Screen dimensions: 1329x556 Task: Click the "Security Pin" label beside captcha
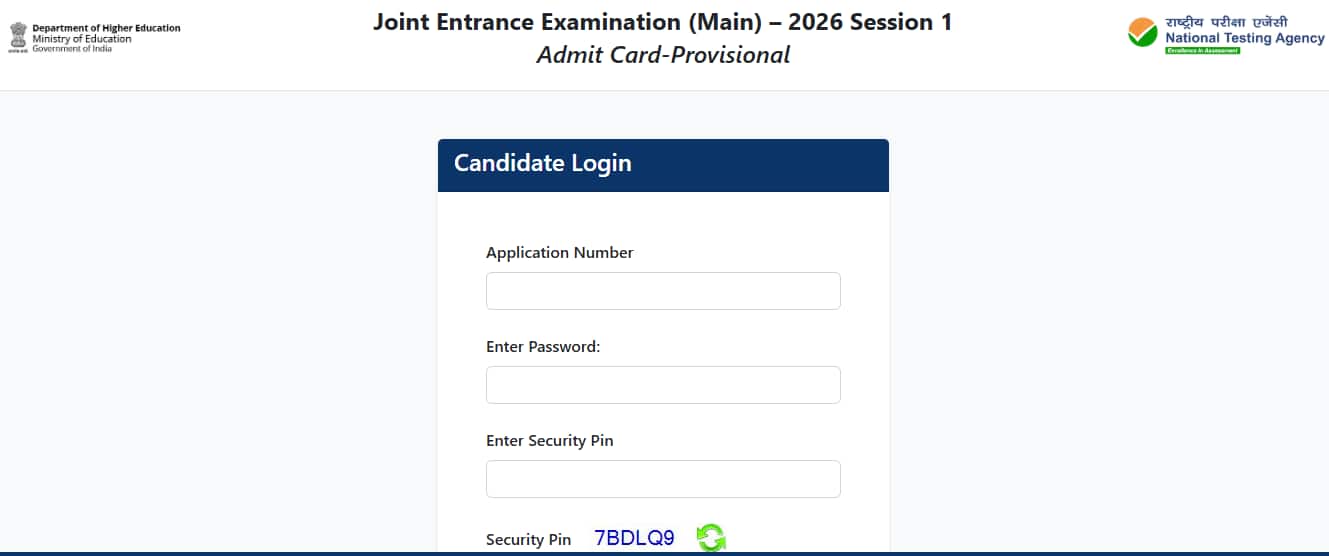tap(528, 540)
